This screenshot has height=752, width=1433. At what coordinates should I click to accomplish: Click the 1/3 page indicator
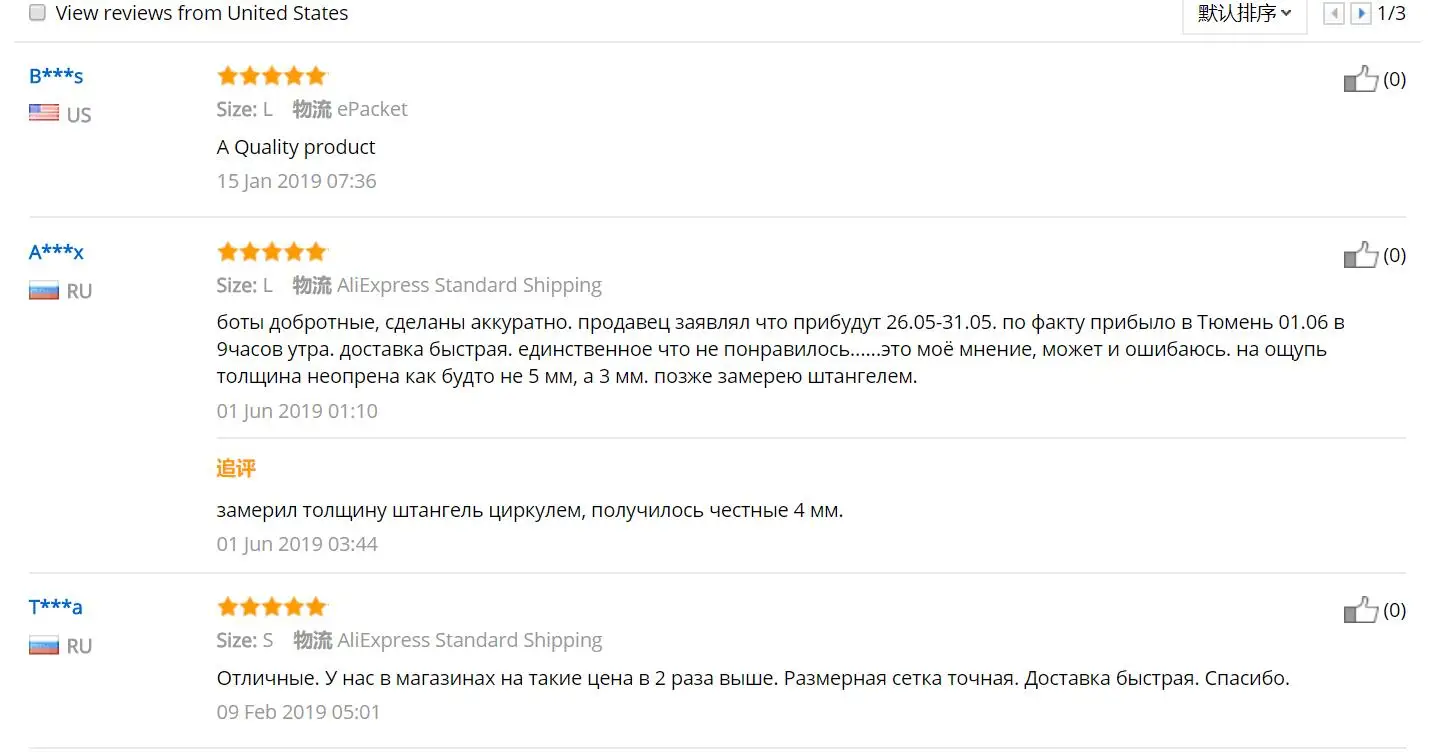pyautogui.click(x=1391, y=14)
